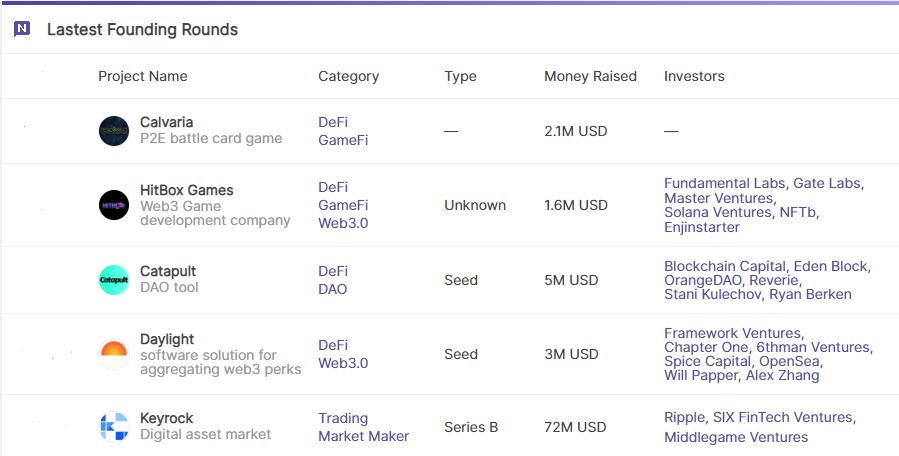The width and height of the screenshot is (899, 456).
Task: Open Framework Ventures investor link
Action: click(x=733, y=333)
